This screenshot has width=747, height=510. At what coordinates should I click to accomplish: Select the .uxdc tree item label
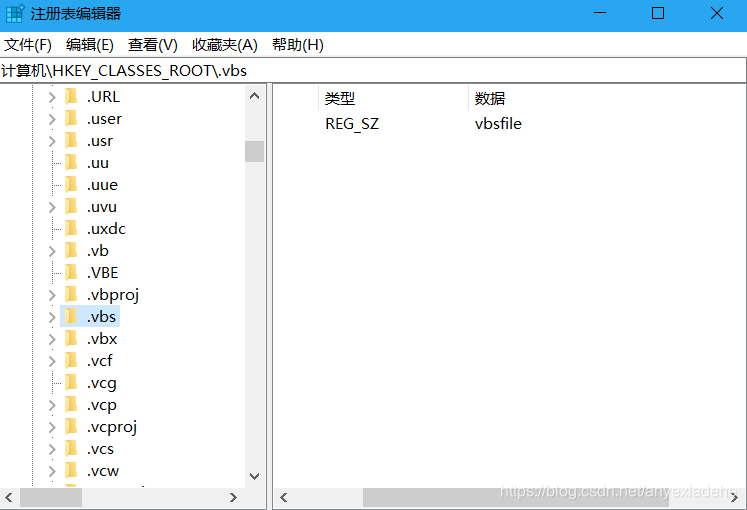106,229
